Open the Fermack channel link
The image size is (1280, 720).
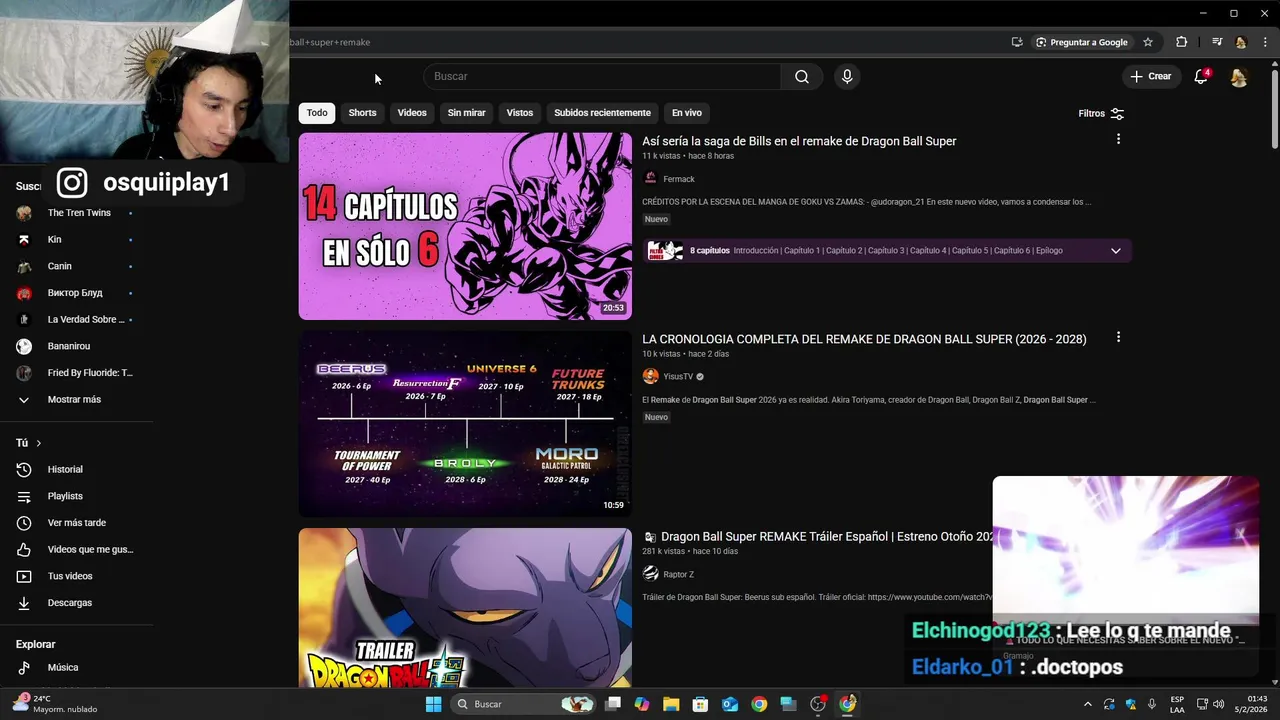(x=678, y=179)
